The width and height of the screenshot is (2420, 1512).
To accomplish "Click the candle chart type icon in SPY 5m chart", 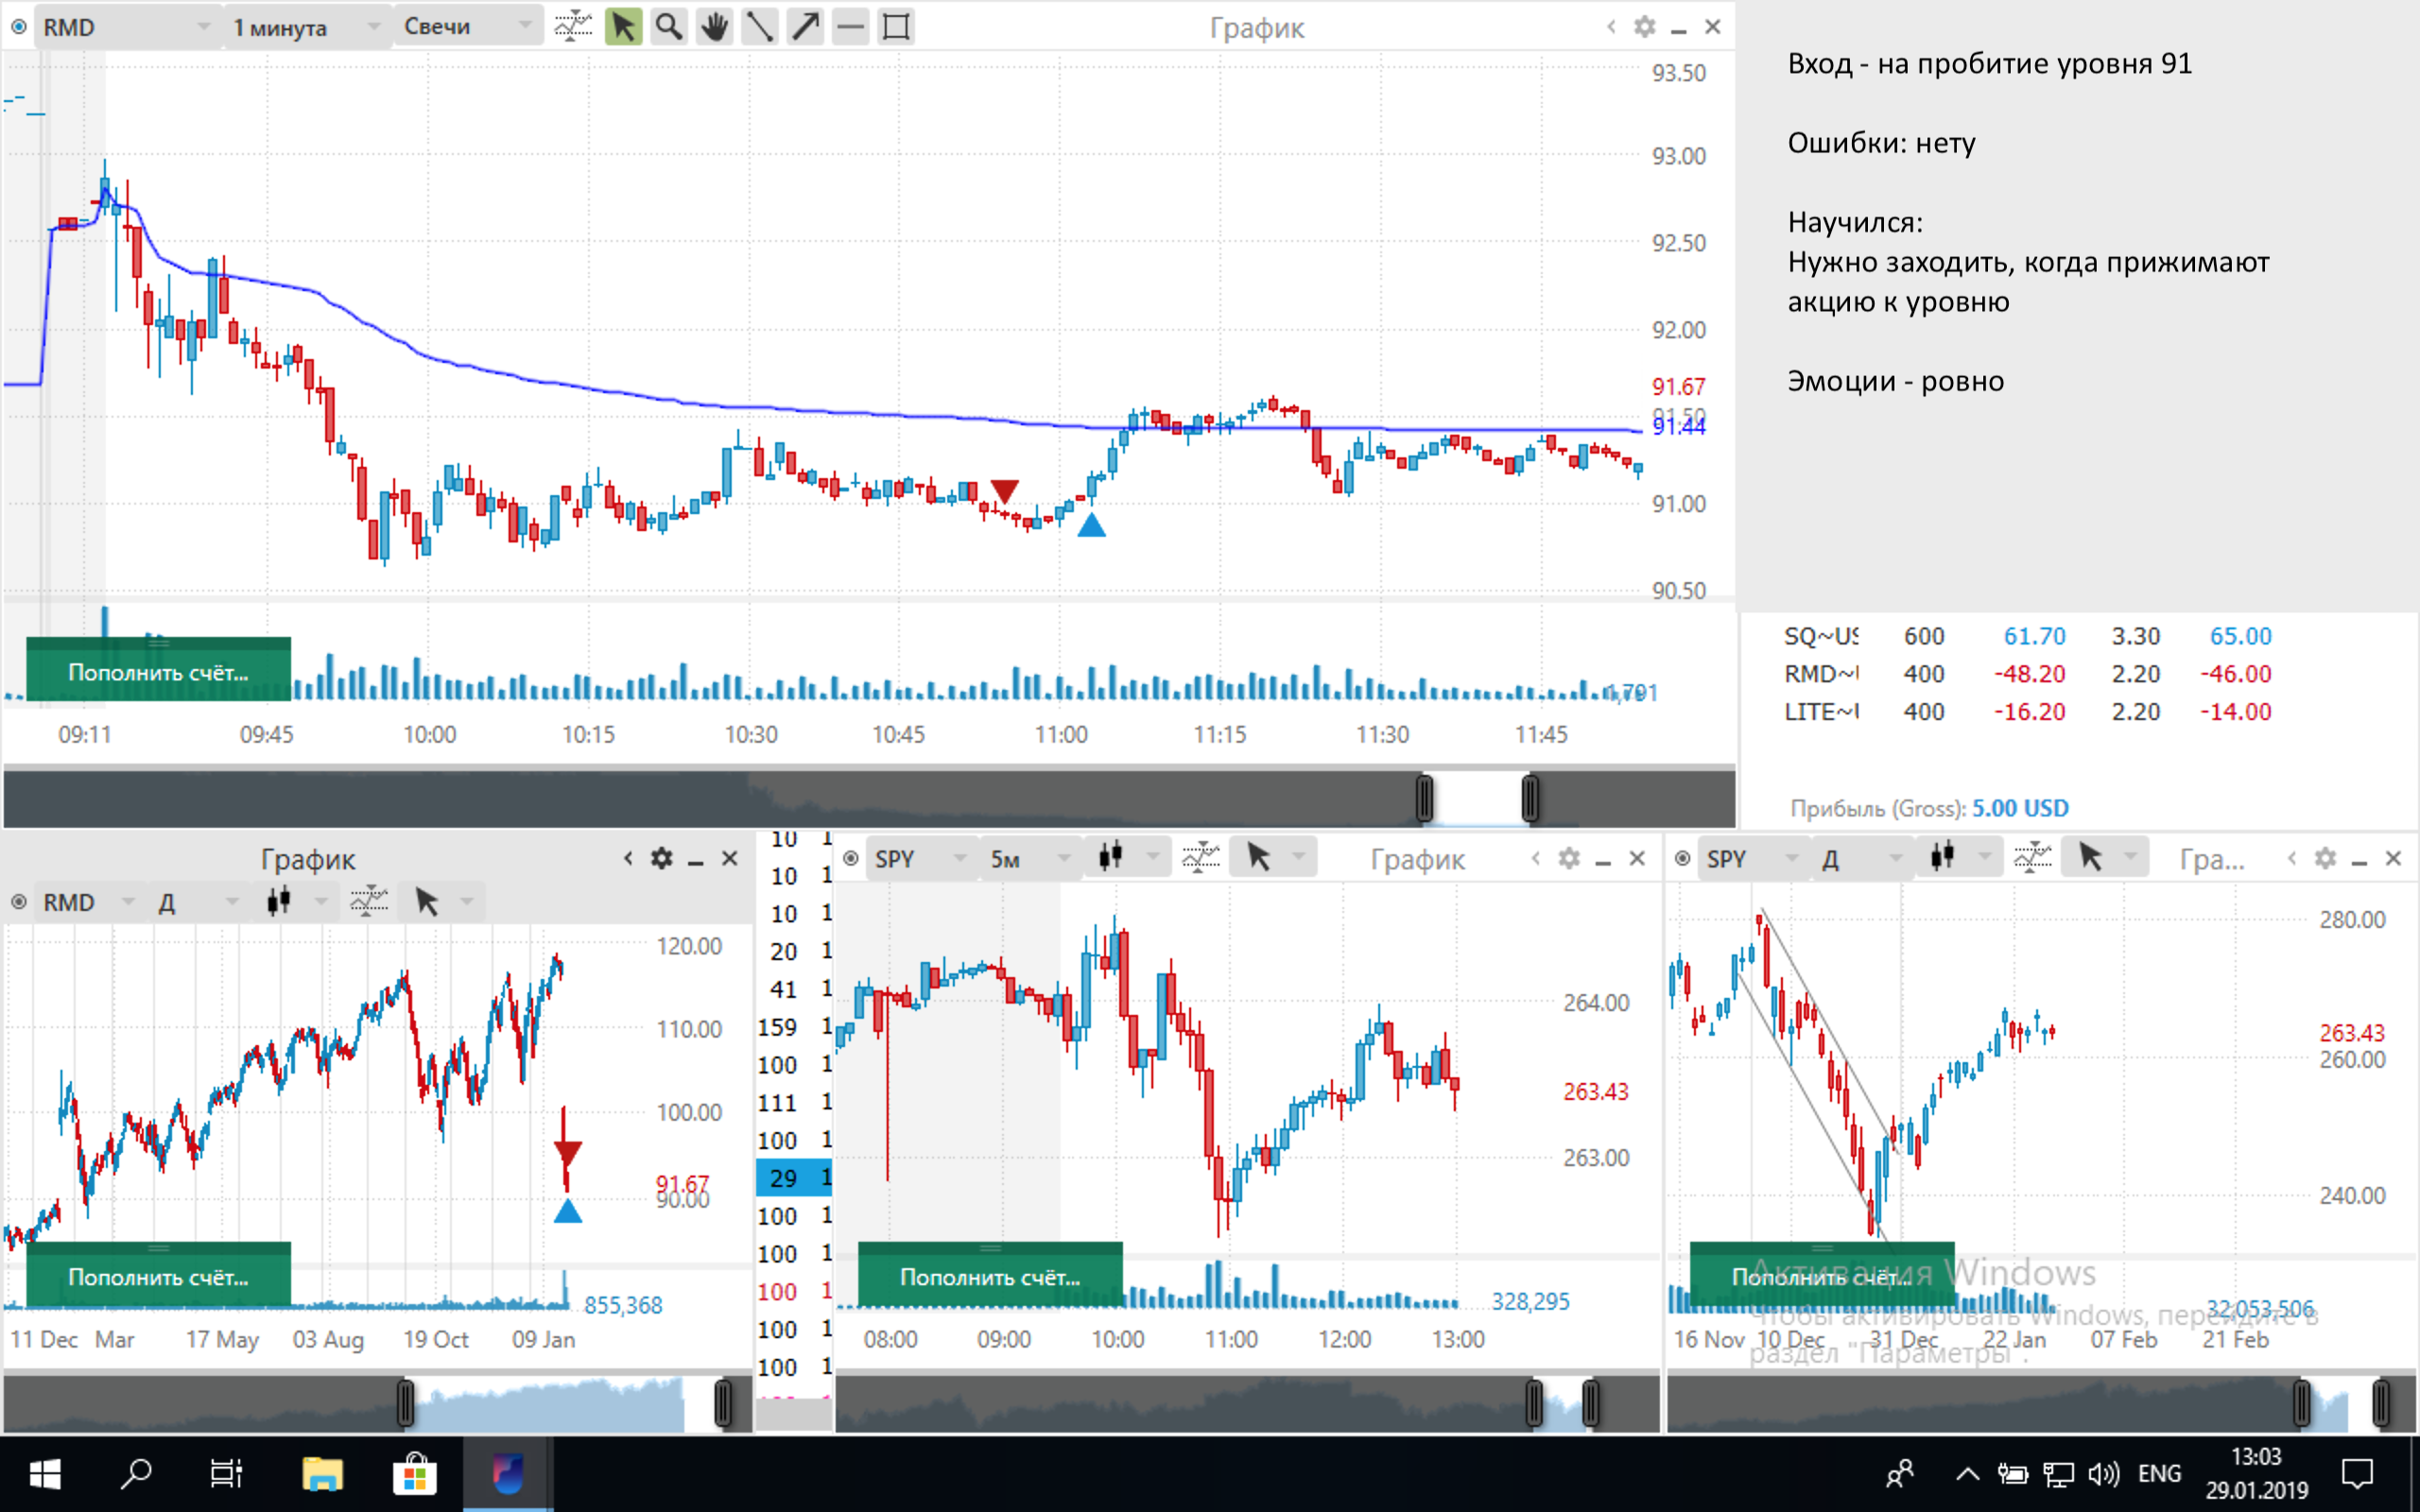I will [1111, 857].
